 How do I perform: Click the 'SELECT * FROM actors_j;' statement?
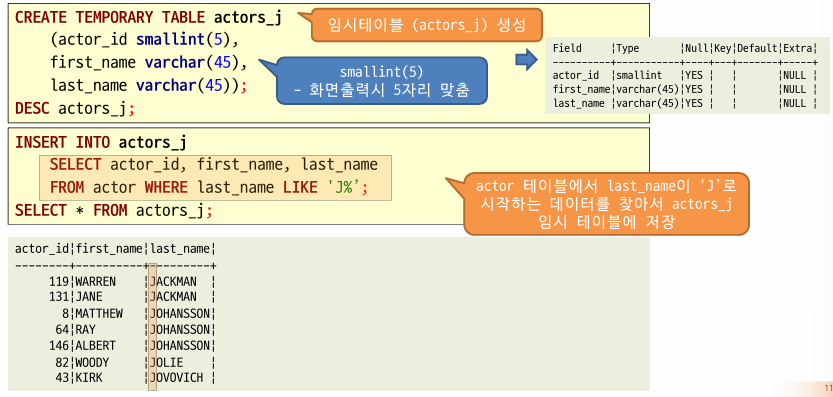point(114,210)
